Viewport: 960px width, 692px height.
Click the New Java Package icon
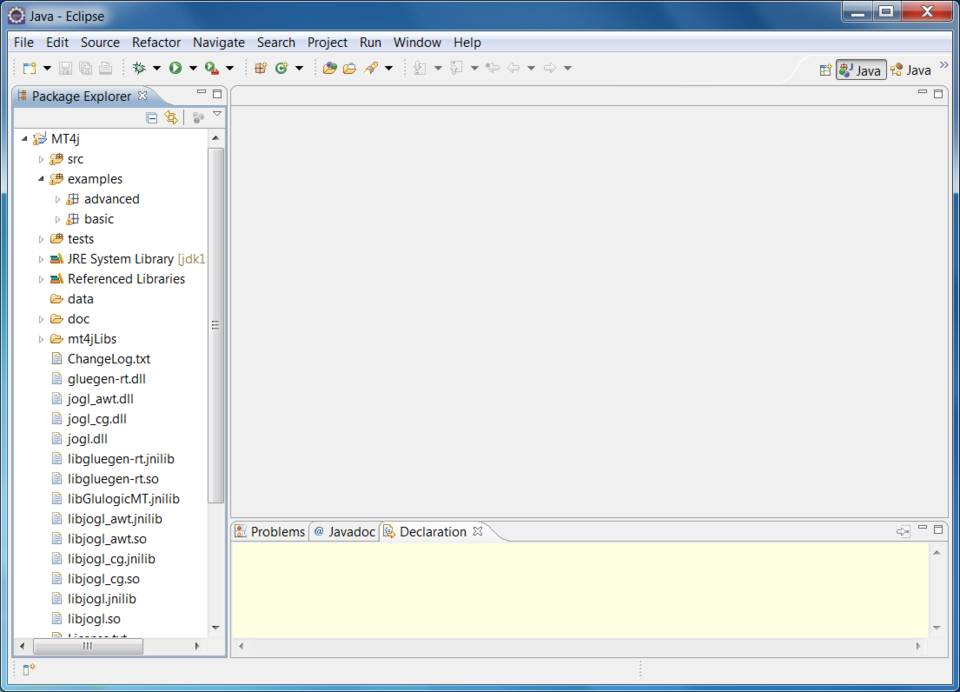[261, 68]
